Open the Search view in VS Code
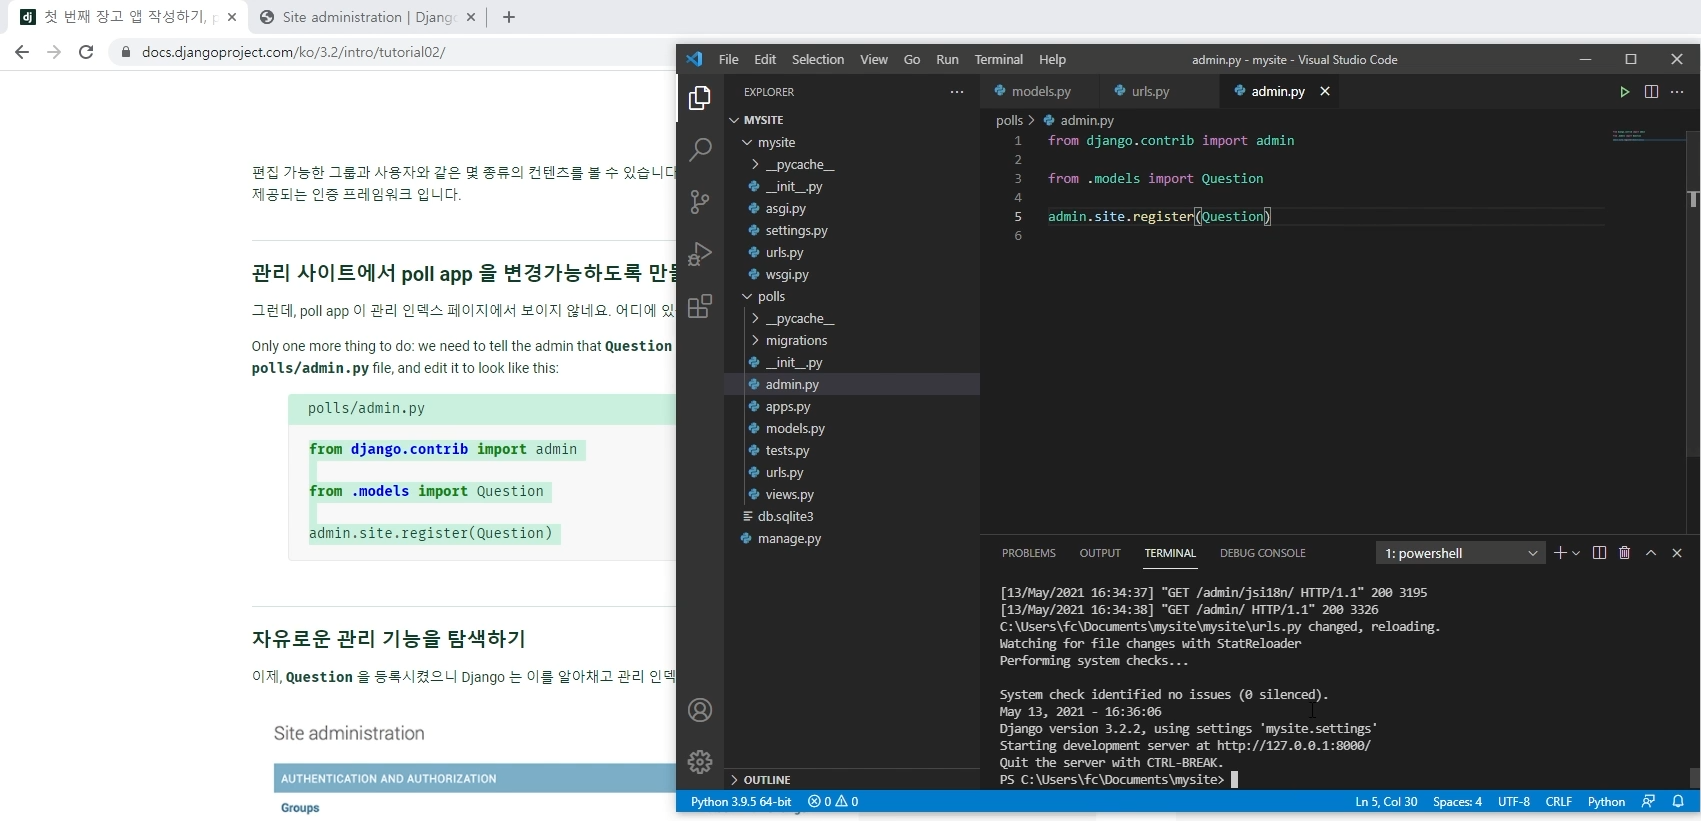This screenshot has width=1701, height=821. (x=700, y=150)
